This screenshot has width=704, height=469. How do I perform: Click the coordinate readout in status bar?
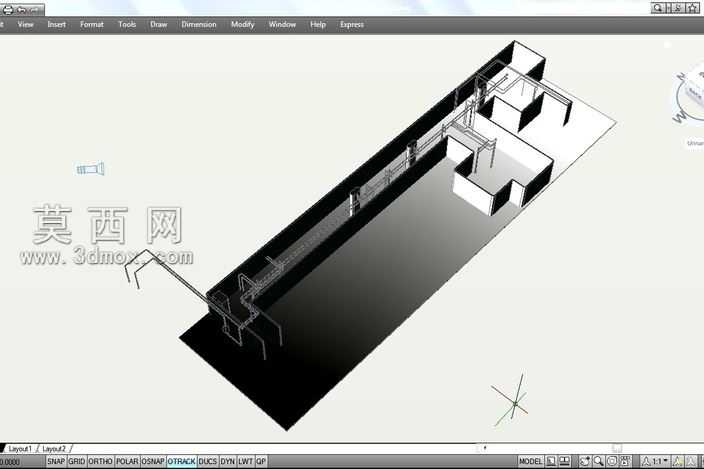(x=10, y=461)
